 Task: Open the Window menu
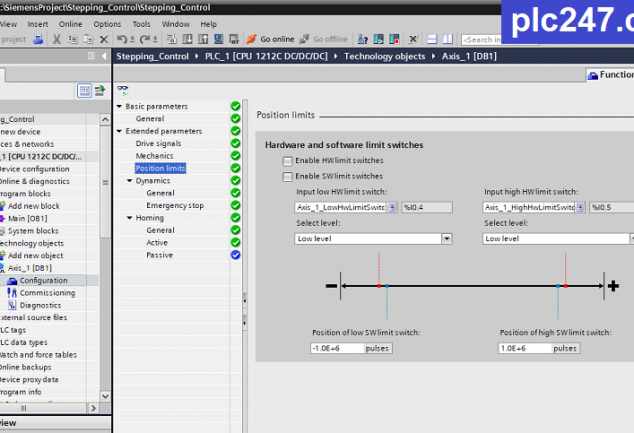176,24
